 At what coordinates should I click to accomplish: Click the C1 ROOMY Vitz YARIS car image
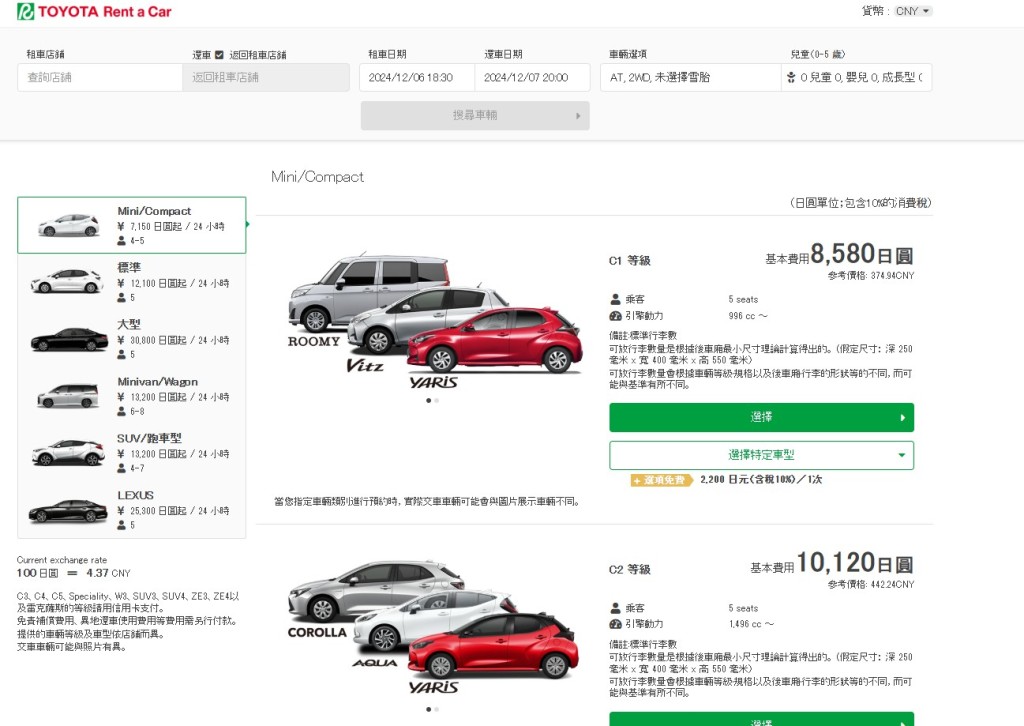pos(435,323)
